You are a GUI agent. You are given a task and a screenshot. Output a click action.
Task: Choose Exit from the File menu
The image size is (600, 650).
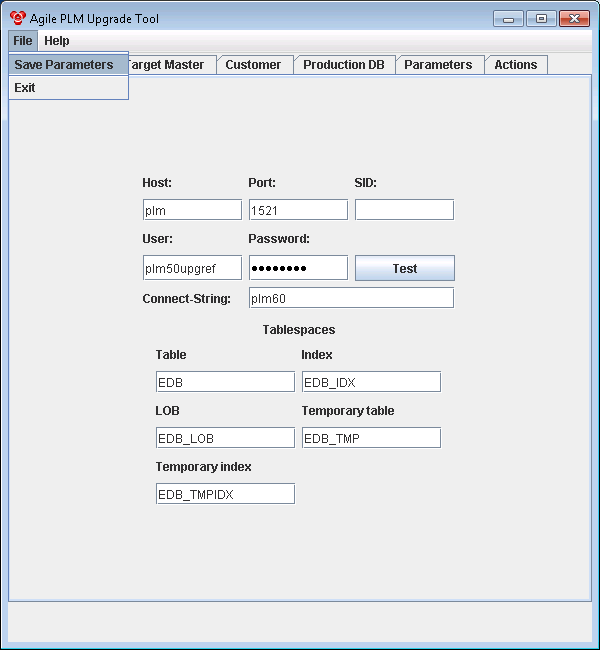[68, 87]
